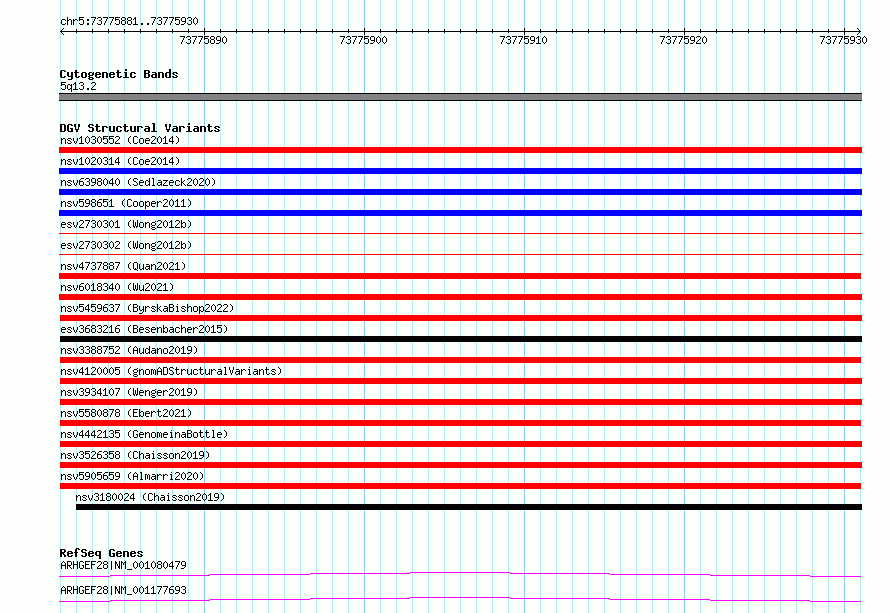Image resolution: width=890 pixels, height=613 pixels.
Task: Select nsv4737887 (Quan2021) label
Action: 123,266
